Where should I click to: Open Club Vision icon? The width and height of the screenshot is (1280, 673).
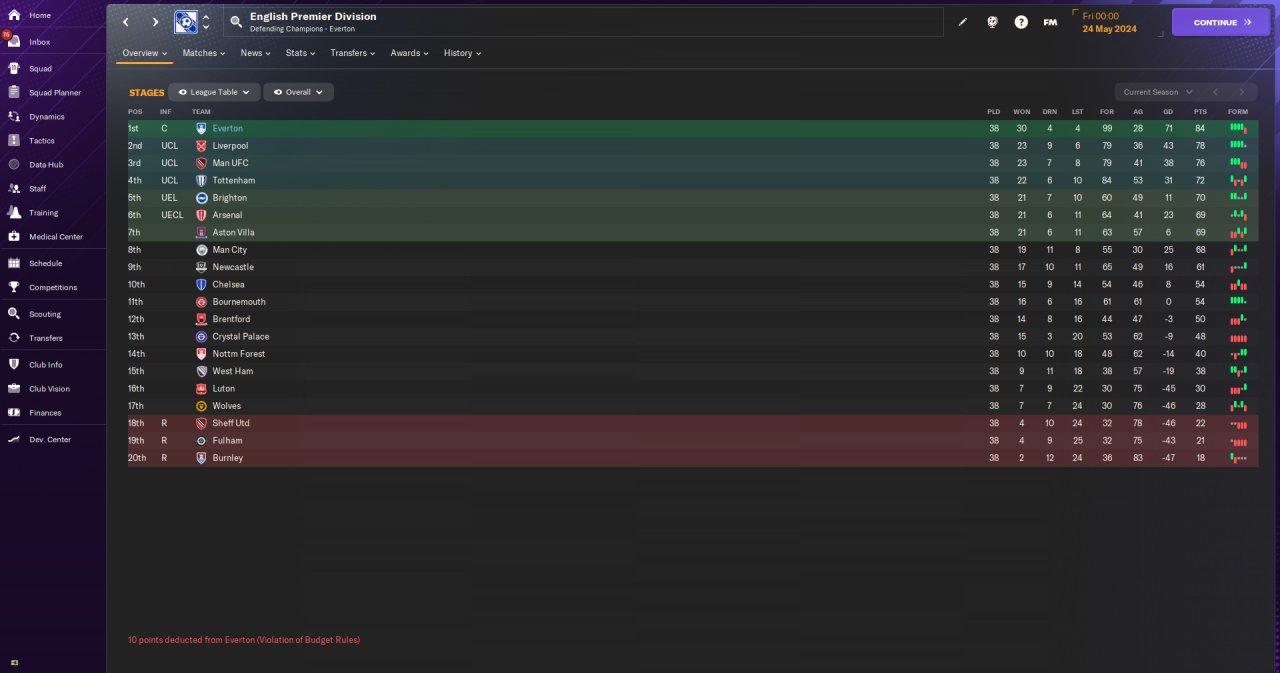(x=14, y=389)
